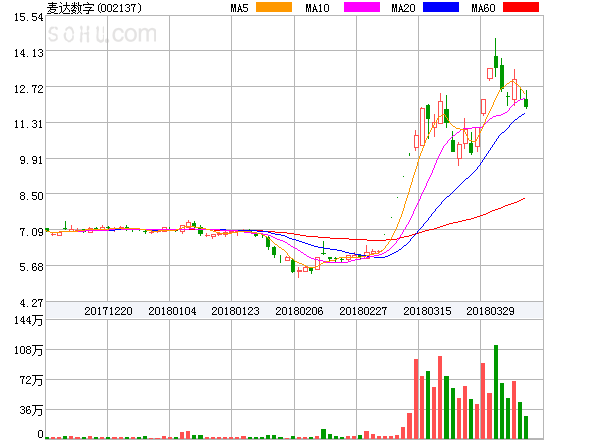Click the 20180104 date label
Image resolution: width=600 pixels, height=440 pixels.
pyautogui.click(x=172, y=311)
